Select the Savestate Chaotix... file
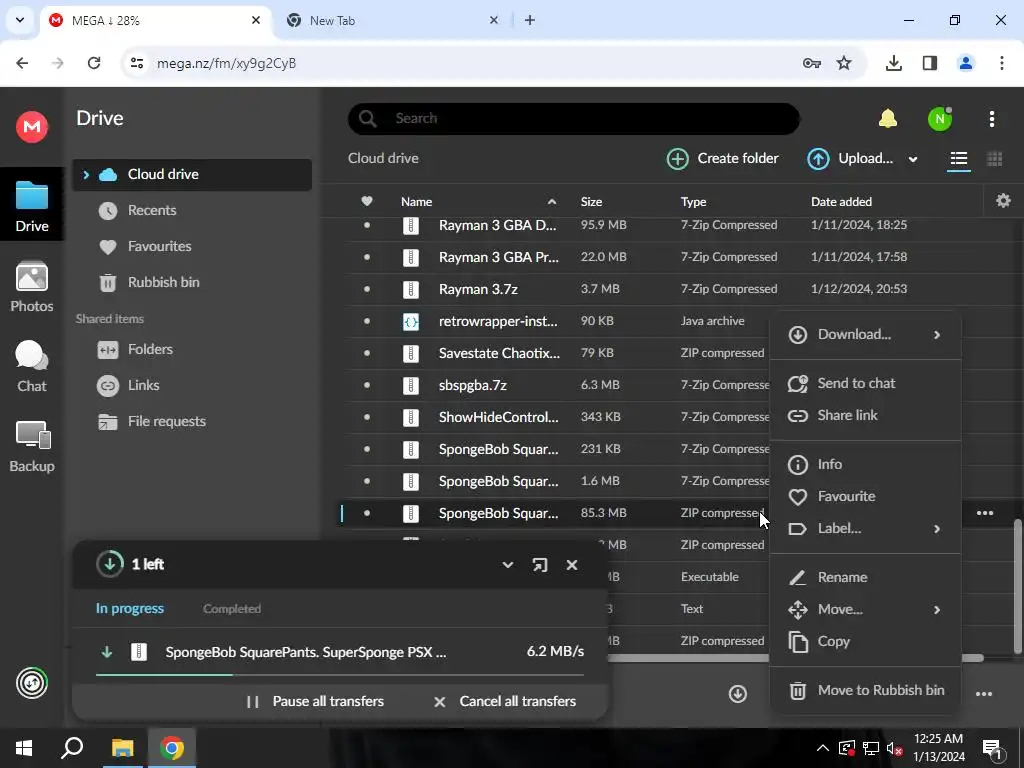 pyautogui.click(x=499, y=353)
